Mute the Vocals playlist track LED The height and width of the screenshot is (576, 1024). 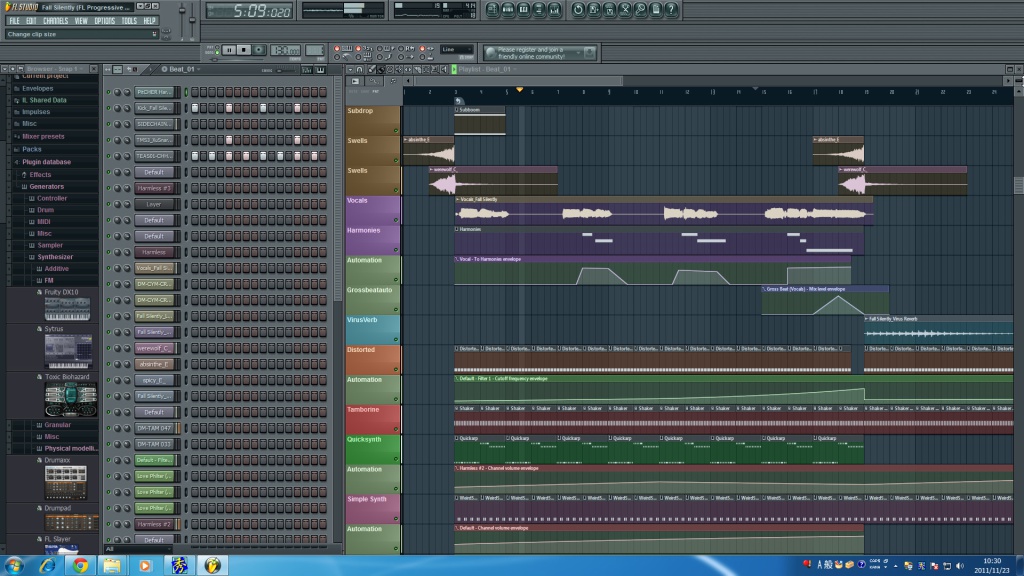[396, 220]
